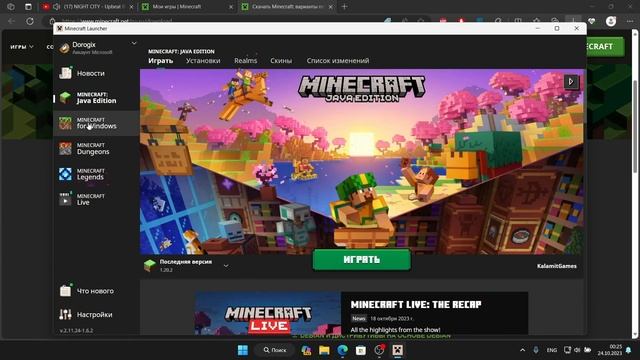This screenshot has height=360, width=640.
Task: Mute the YouTube tab via its speaker icon
Action: coord(57,7)
